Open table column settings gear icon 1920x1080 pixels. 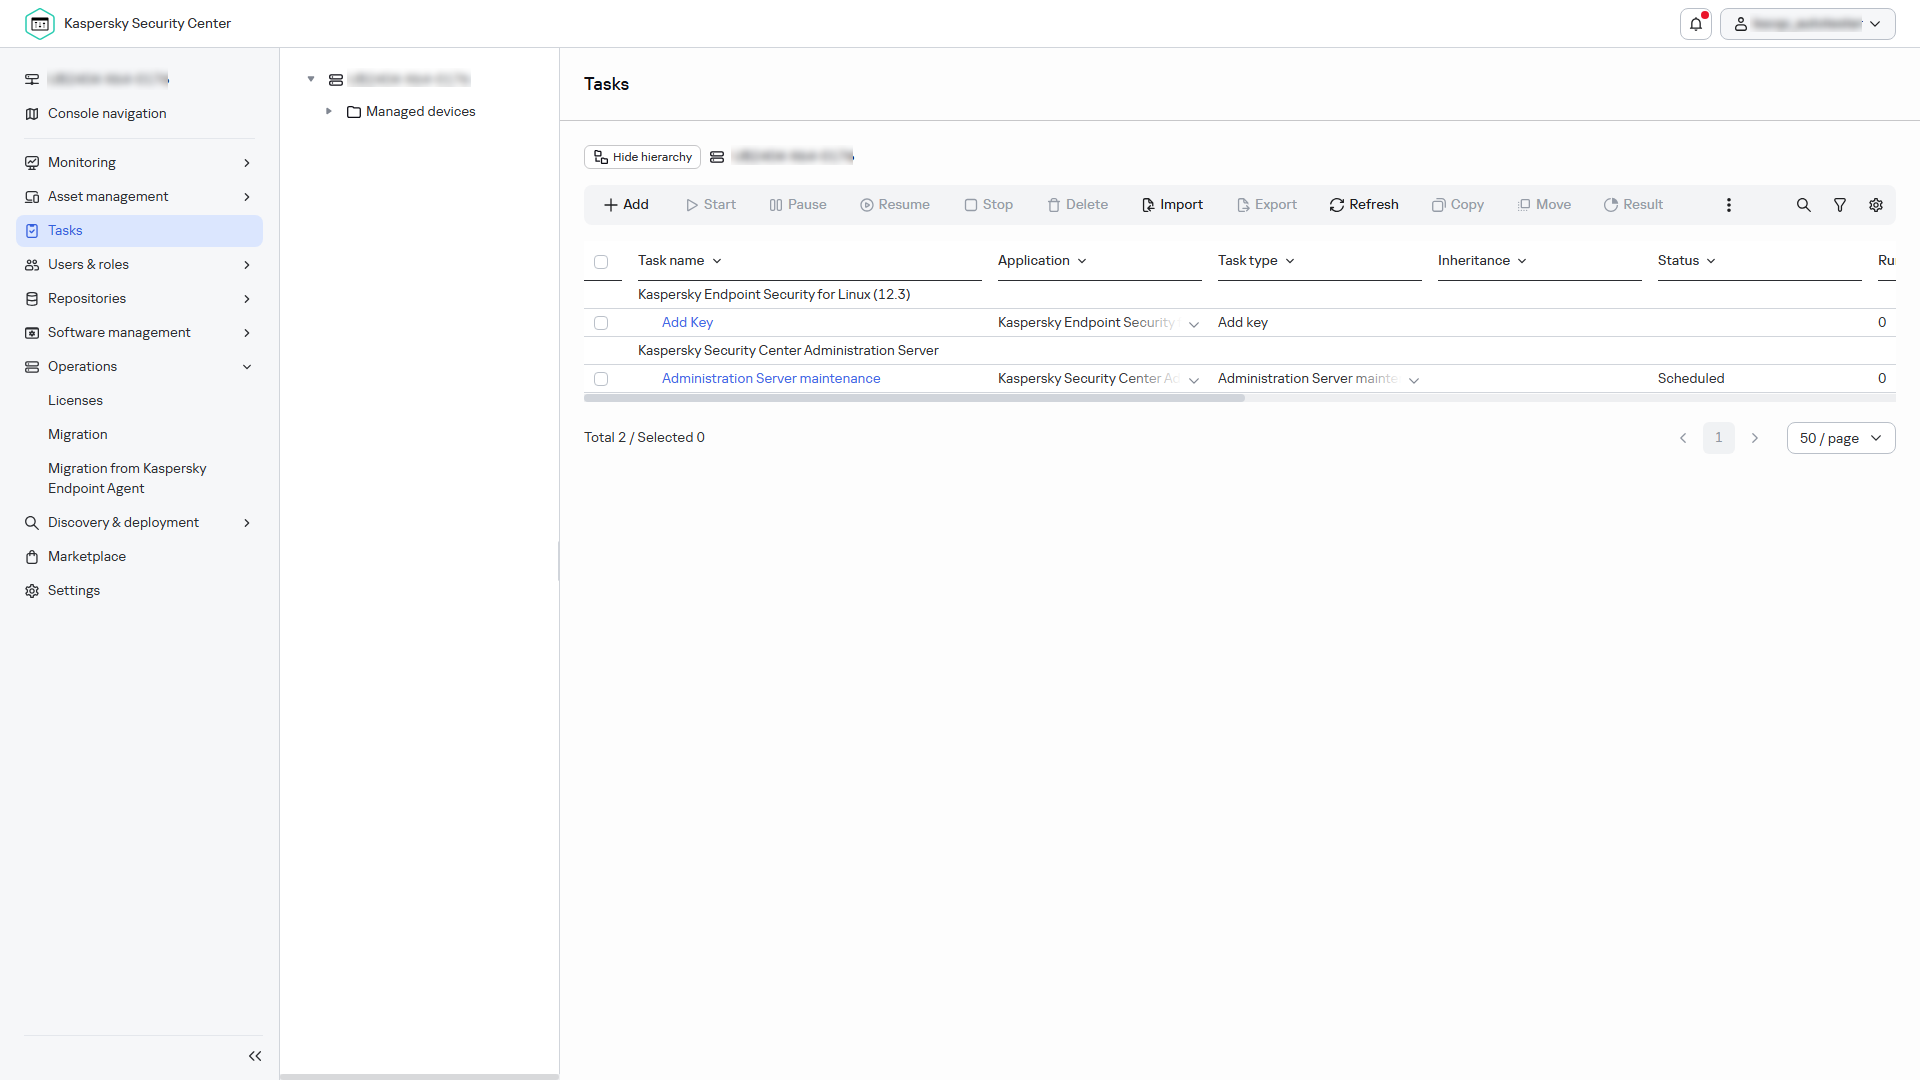click(x=1876, y=205)
